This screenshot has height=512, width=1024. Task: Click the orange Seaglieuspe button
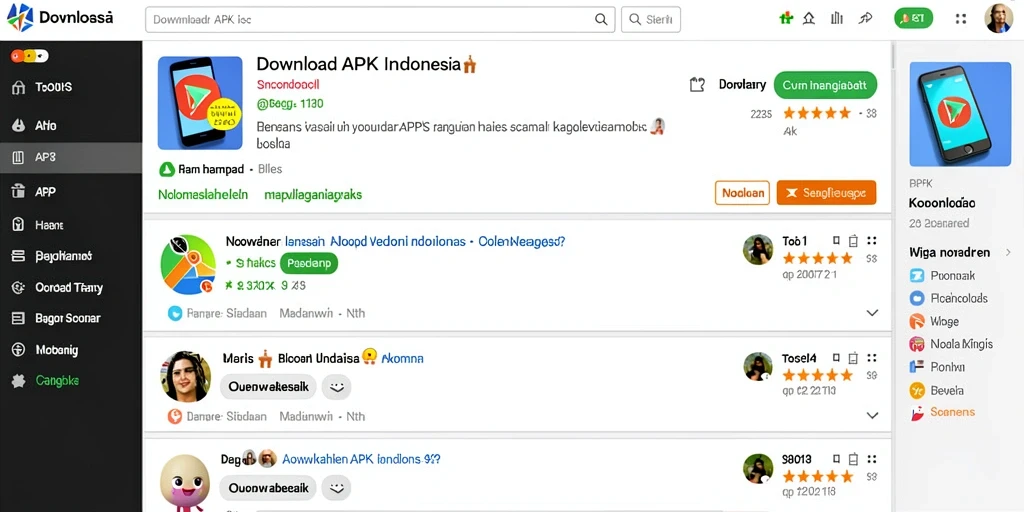coord(826,193)
